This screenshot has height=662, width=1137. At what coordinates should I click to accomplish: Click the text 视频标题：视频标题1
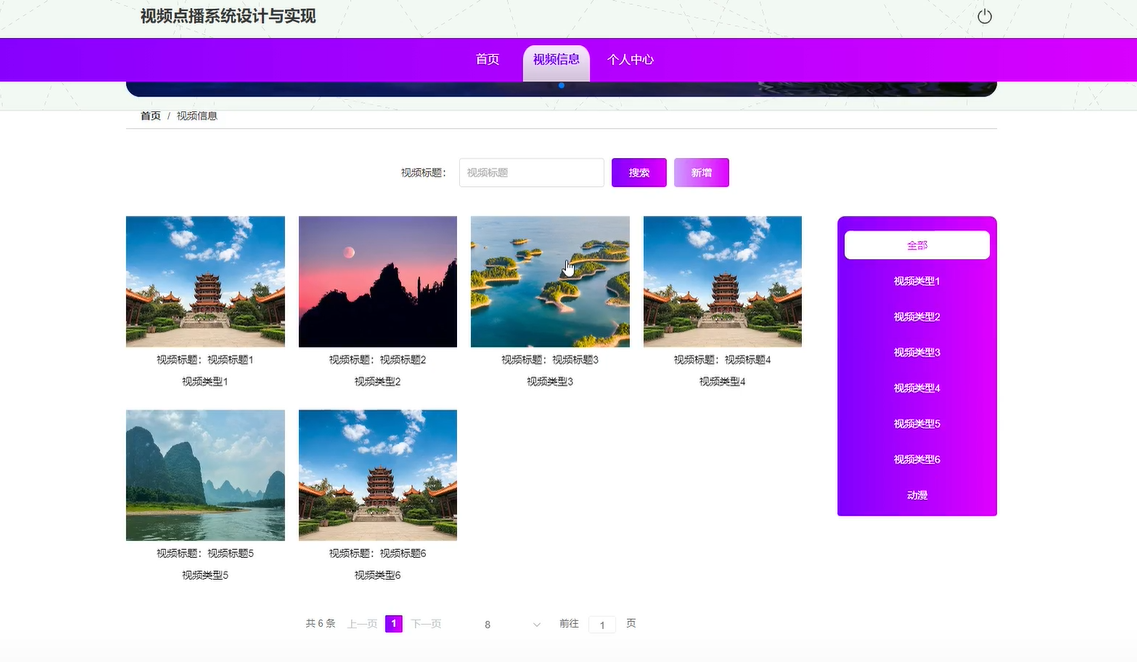(205, 360)
